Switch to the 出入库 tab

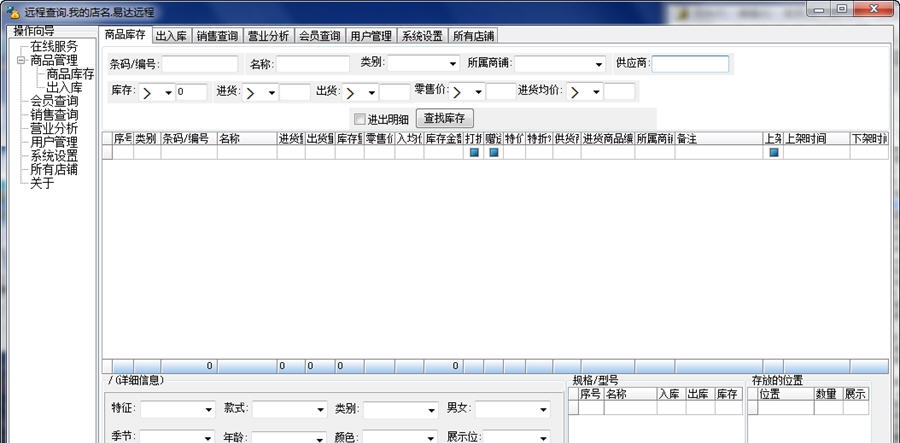click(x=171, y=36)
